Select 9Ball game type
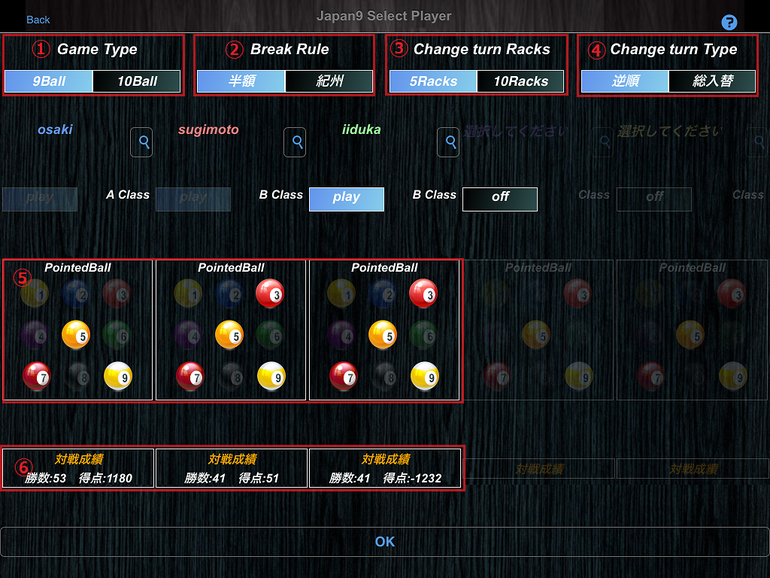Viewport: 770px width, 578px height. click(x=49, y=81)
